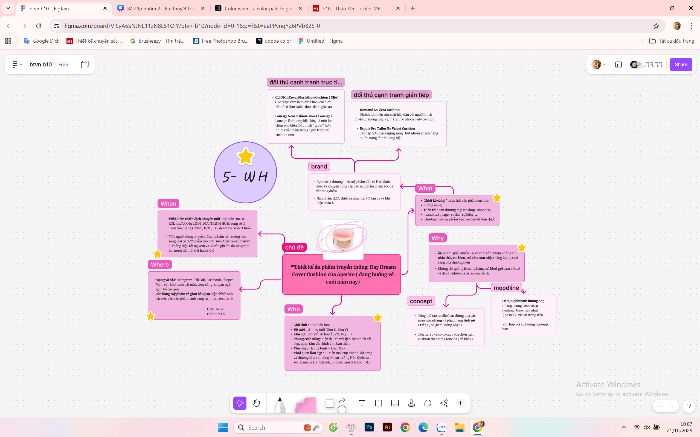The height and width of the screenshot is (437, 700).
Task: Switch to the third browser tab
Action: coord(258,8)
